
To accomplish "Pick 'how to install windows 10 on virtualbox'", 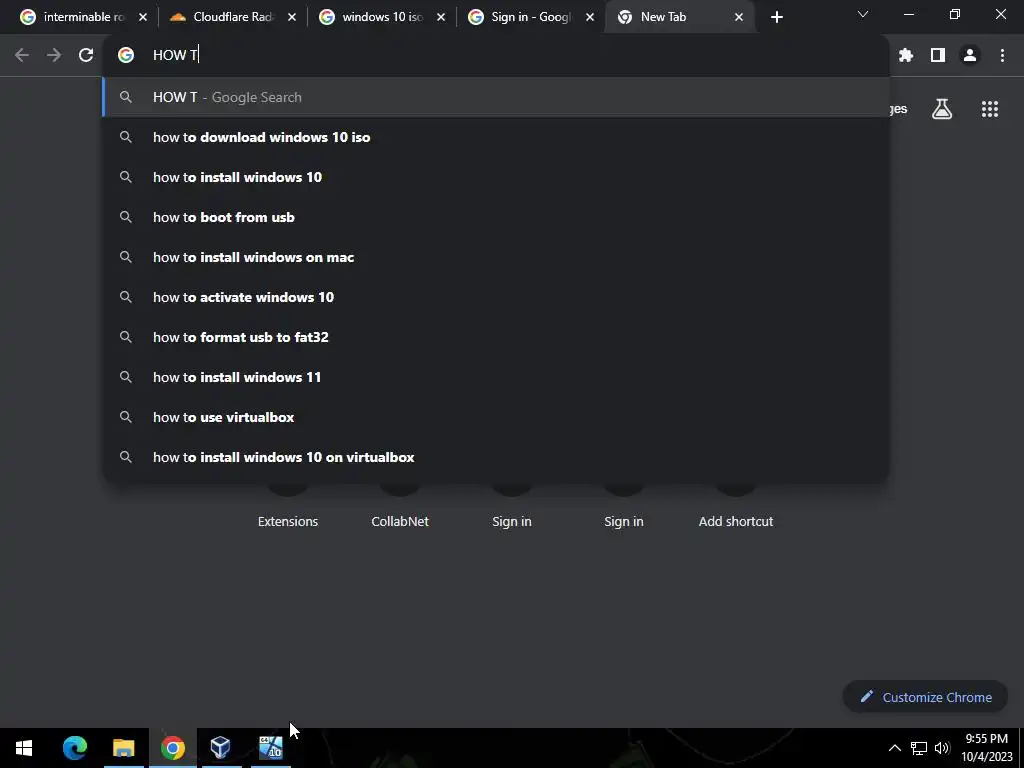I will tap(496, 457).
